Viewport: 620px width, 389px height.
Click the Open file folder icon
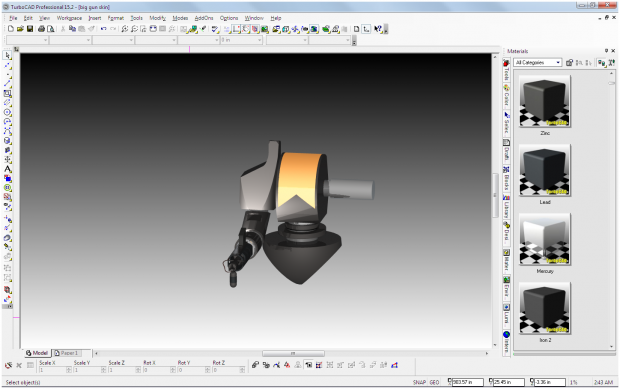tap(20, 29)
